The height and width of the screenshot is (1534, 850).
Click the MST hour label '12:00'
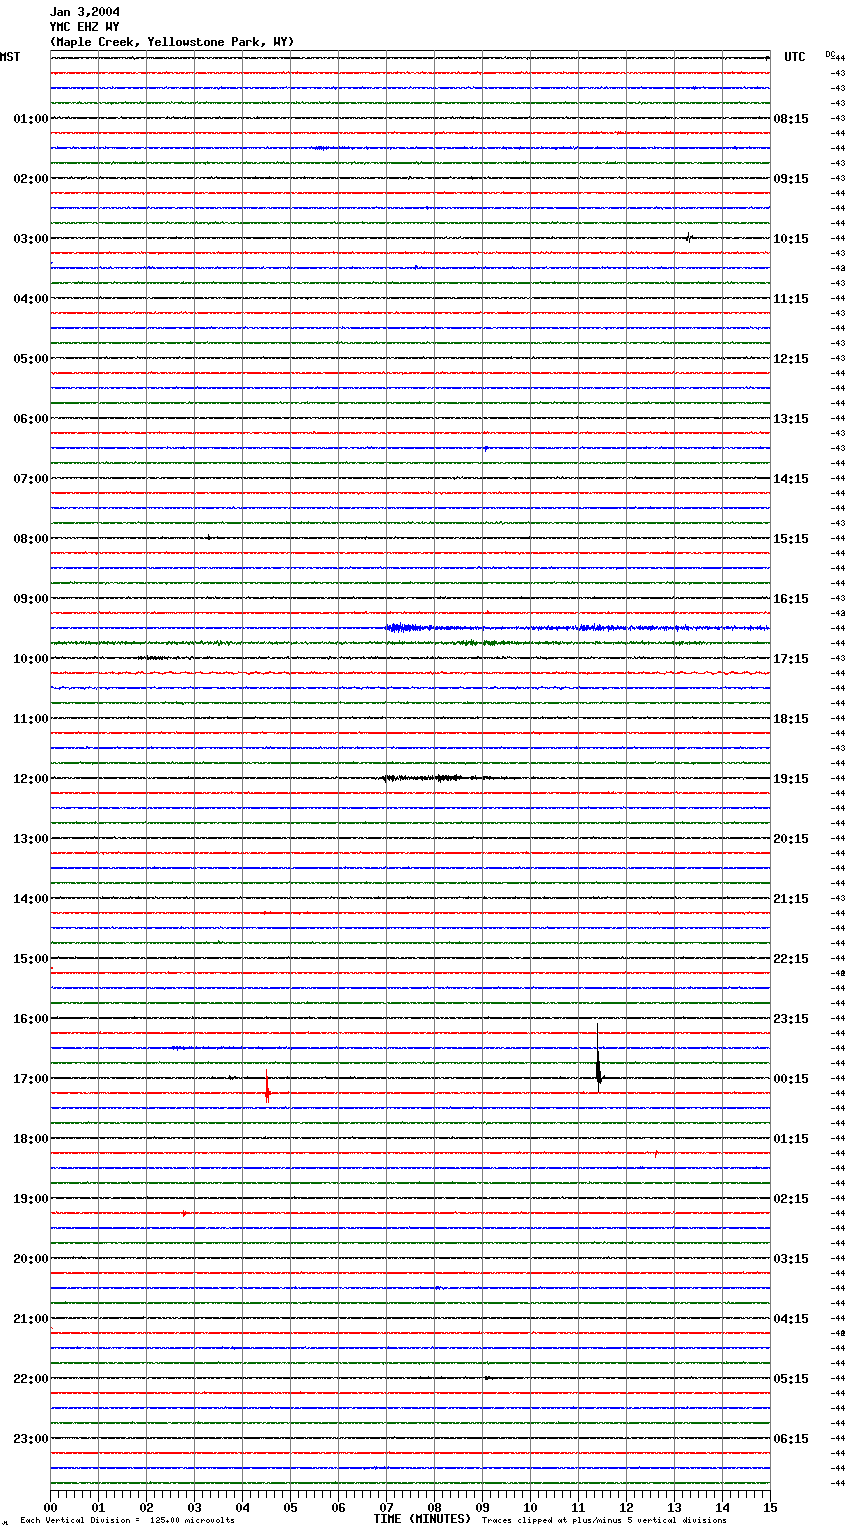point(31,779)
